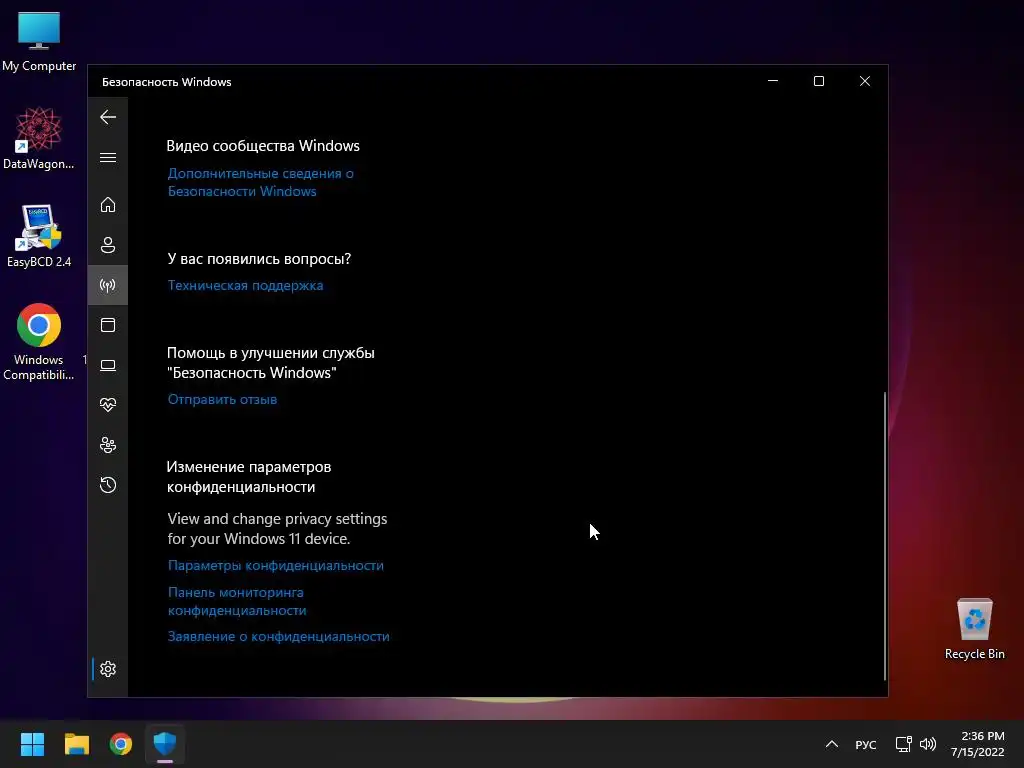
Task: Open Family options icon
Action: pyautogui.click(x=108, y=445)
